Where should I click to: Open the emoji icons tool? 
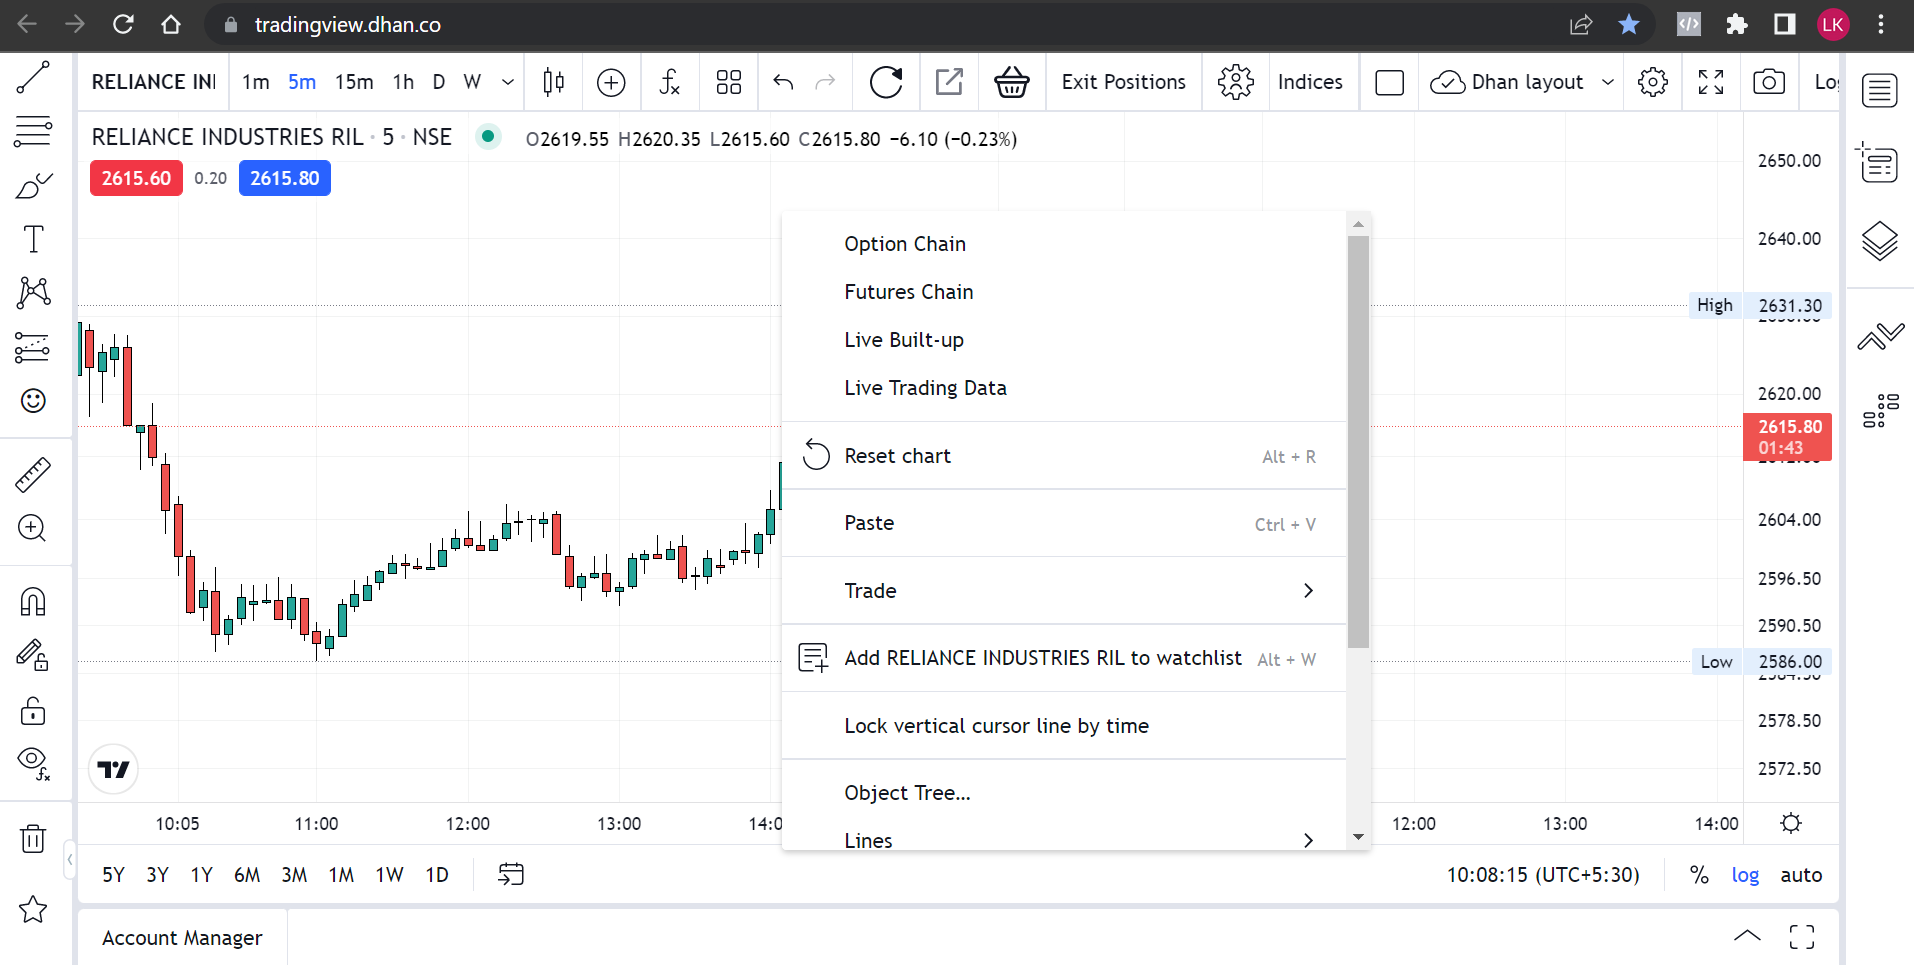33,401
